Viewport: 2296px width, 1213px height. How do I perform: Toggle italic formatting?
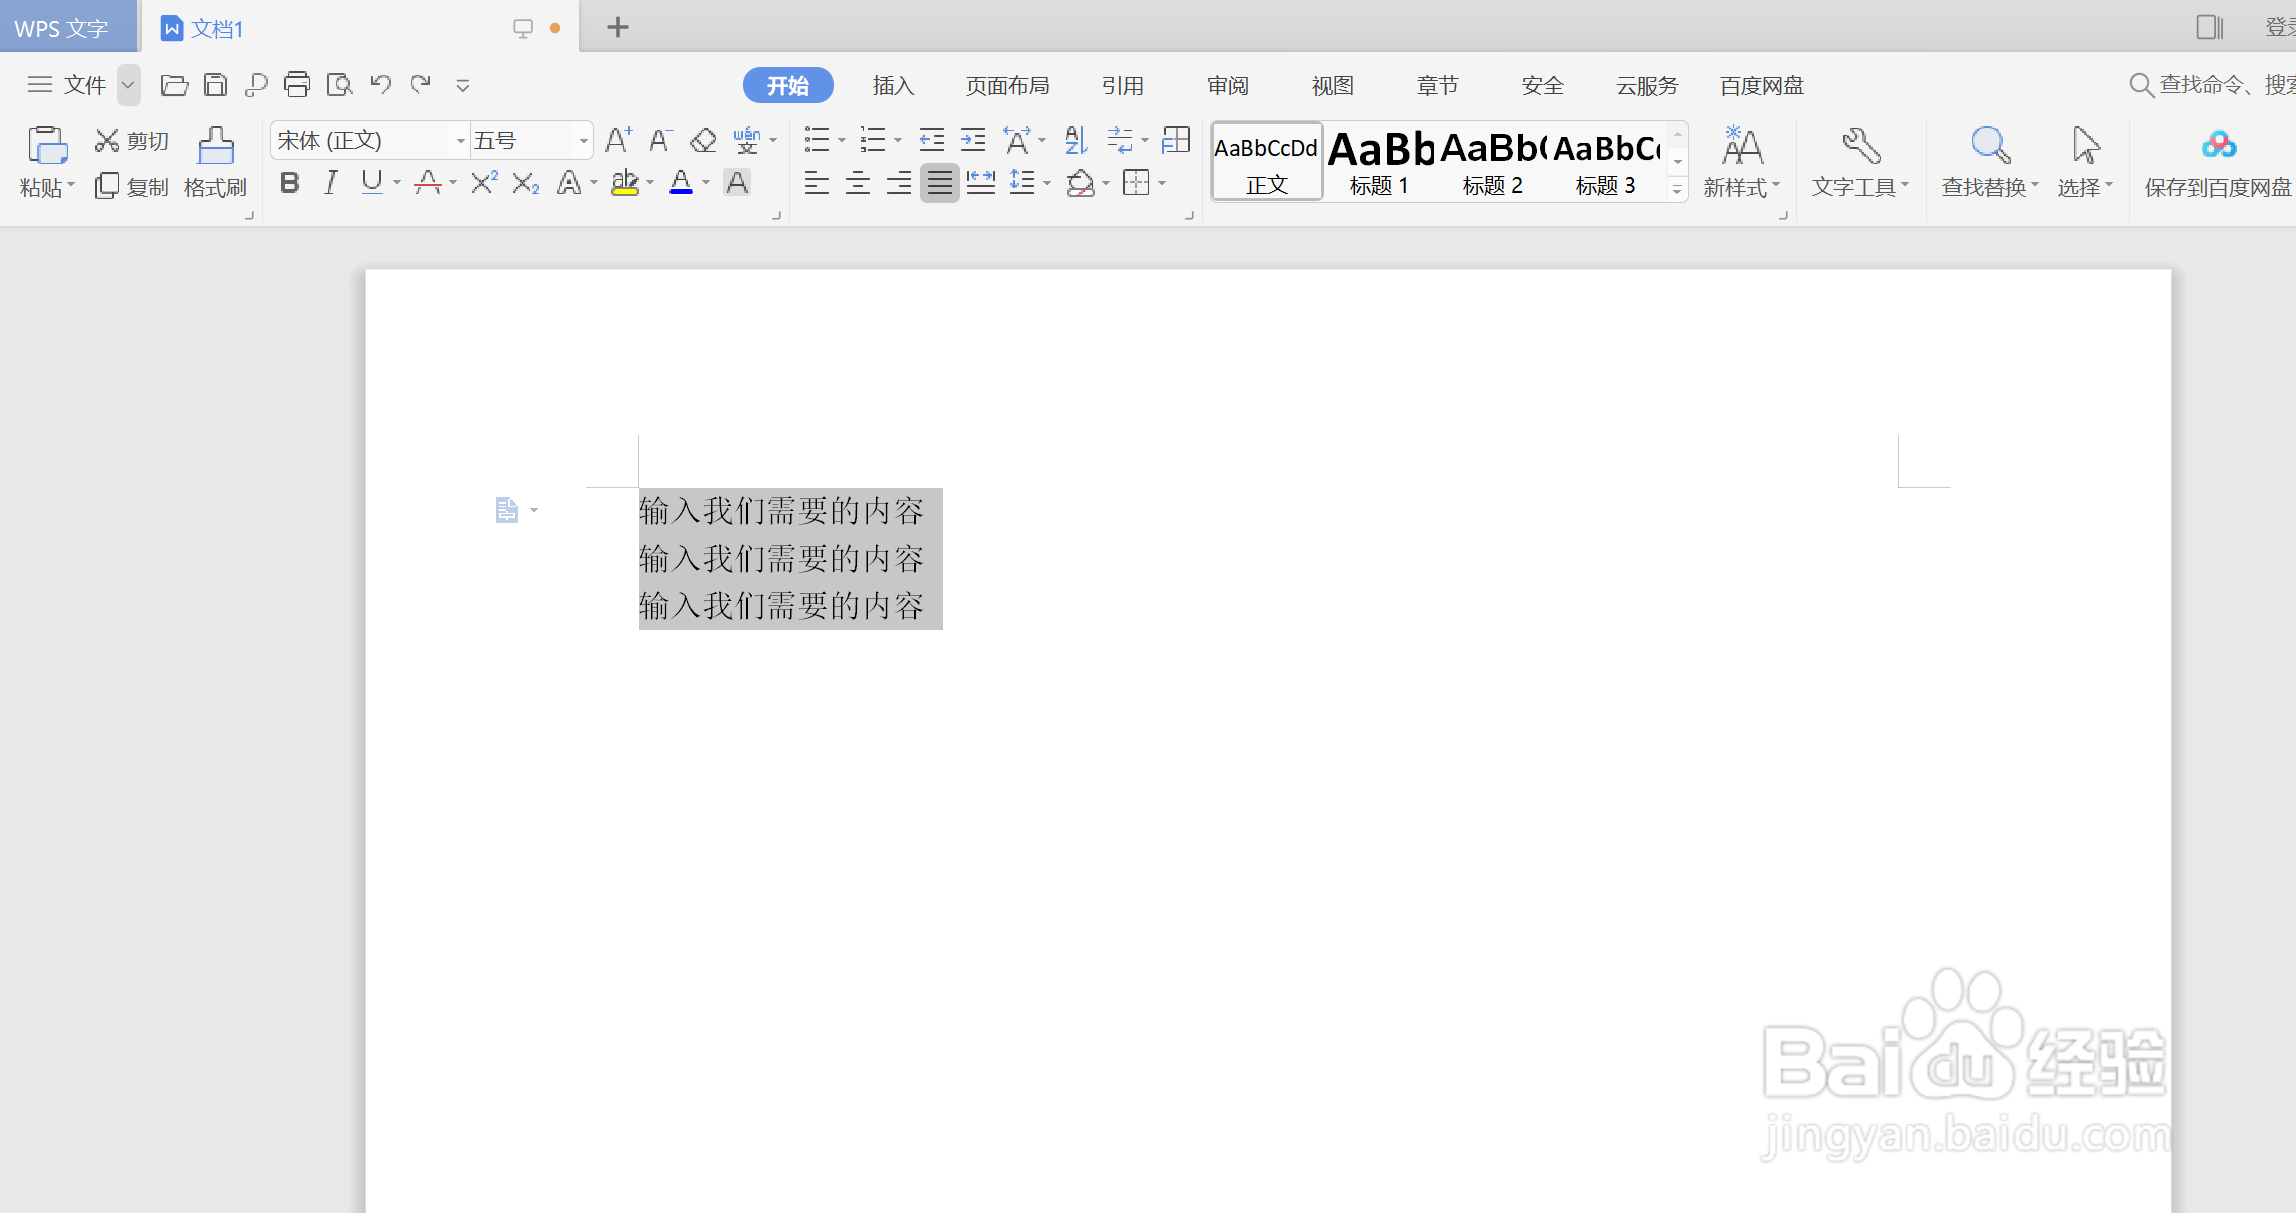pos(330,183)
